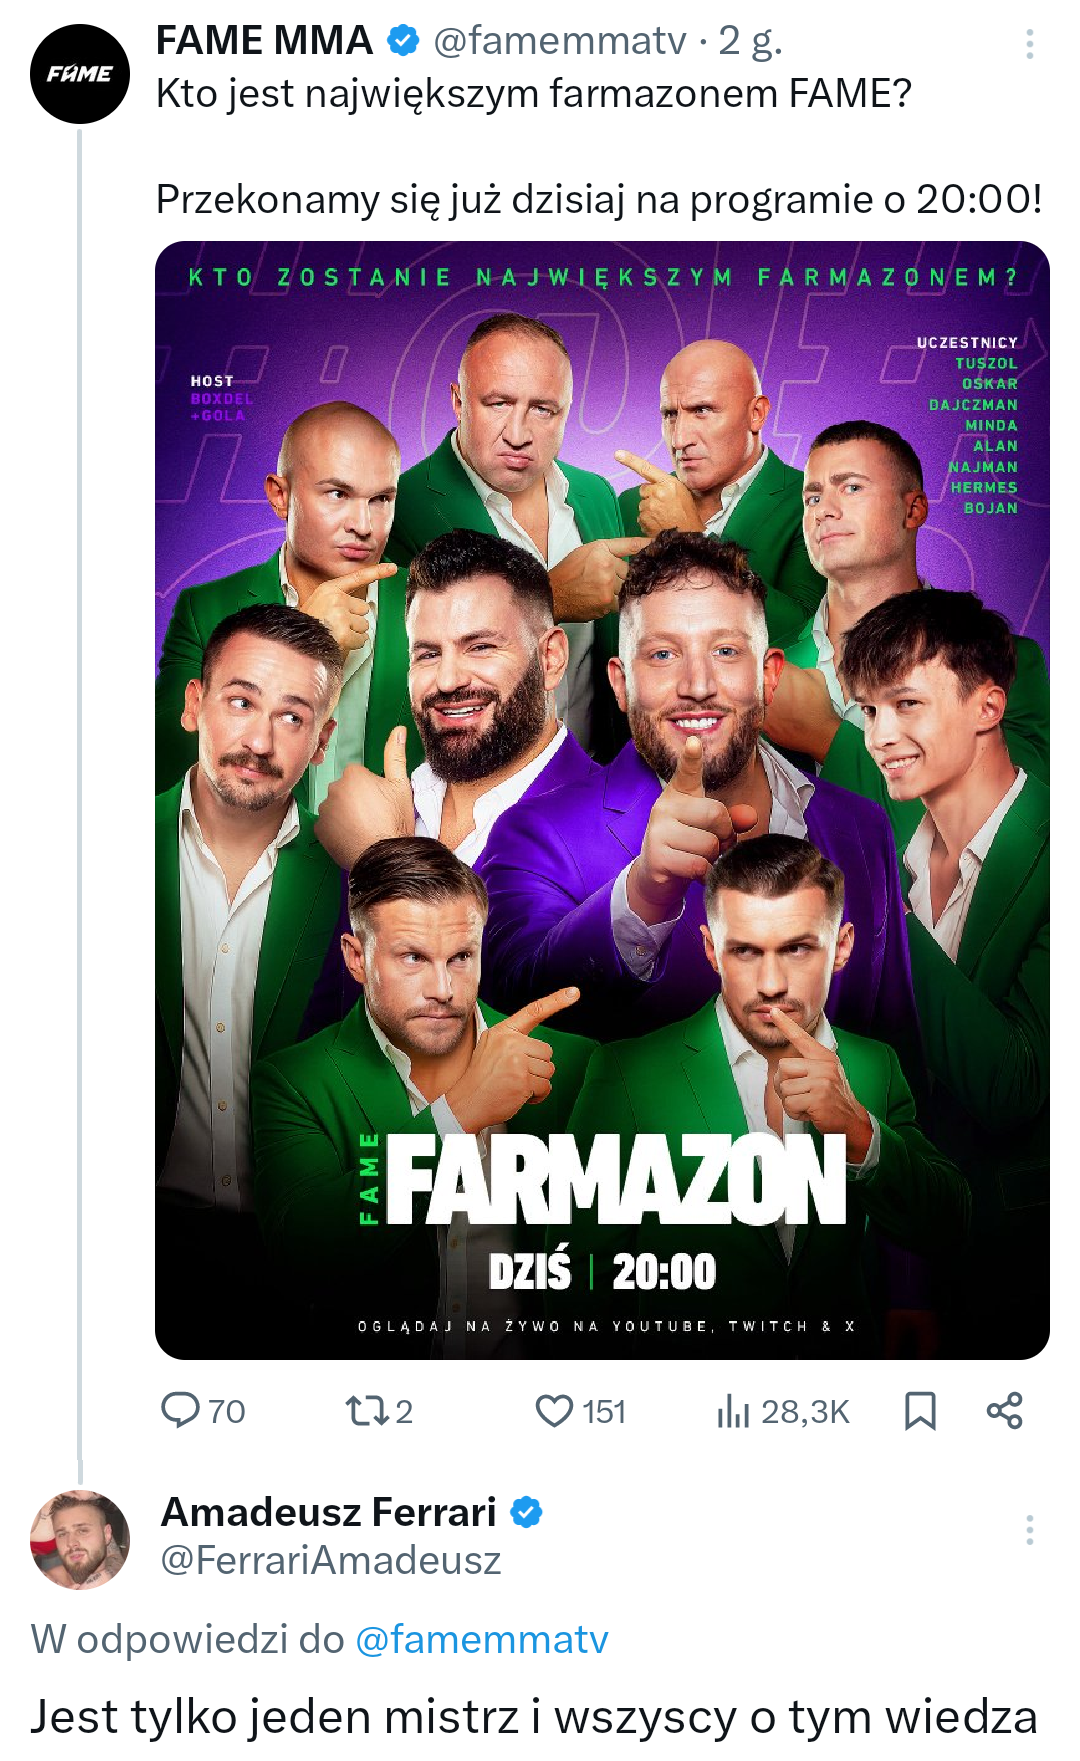Screen dimensions: 1080x1761
Task: View tweet analytics bar chart icon
Action: point(733,1411)
